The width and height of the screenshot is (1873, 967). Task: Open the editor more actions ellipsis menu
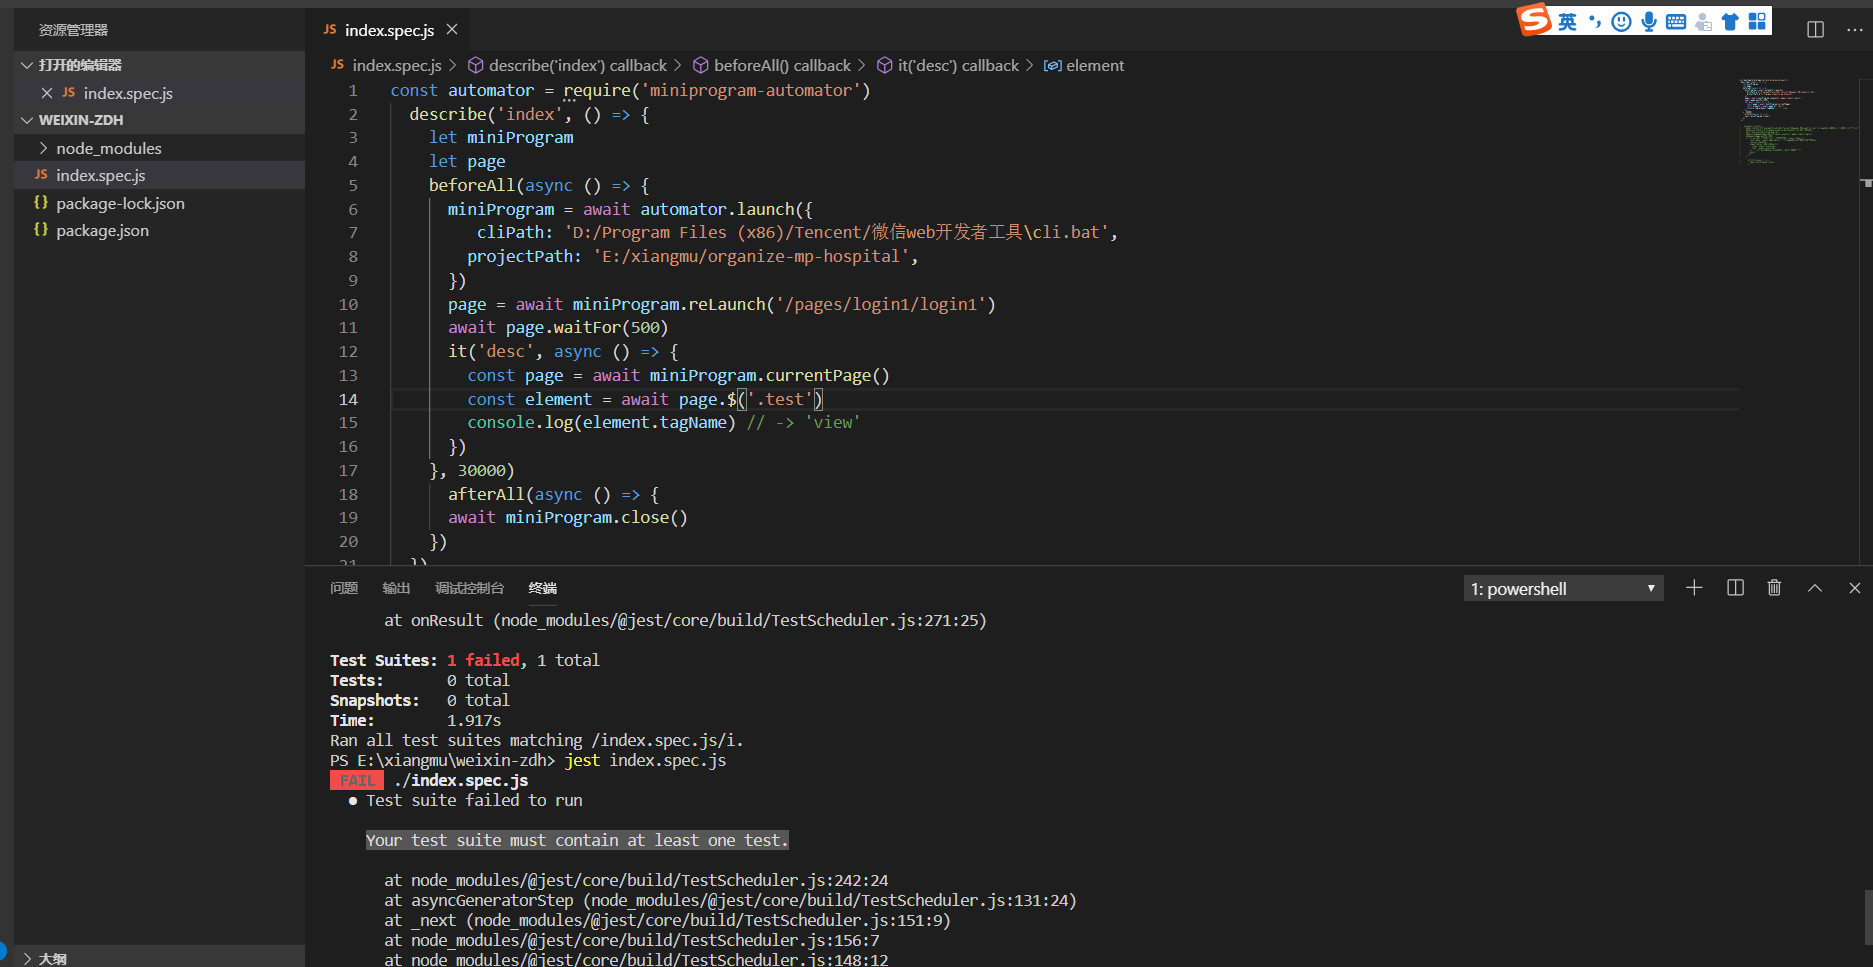pyautogui.click(x=1854, y=30)
